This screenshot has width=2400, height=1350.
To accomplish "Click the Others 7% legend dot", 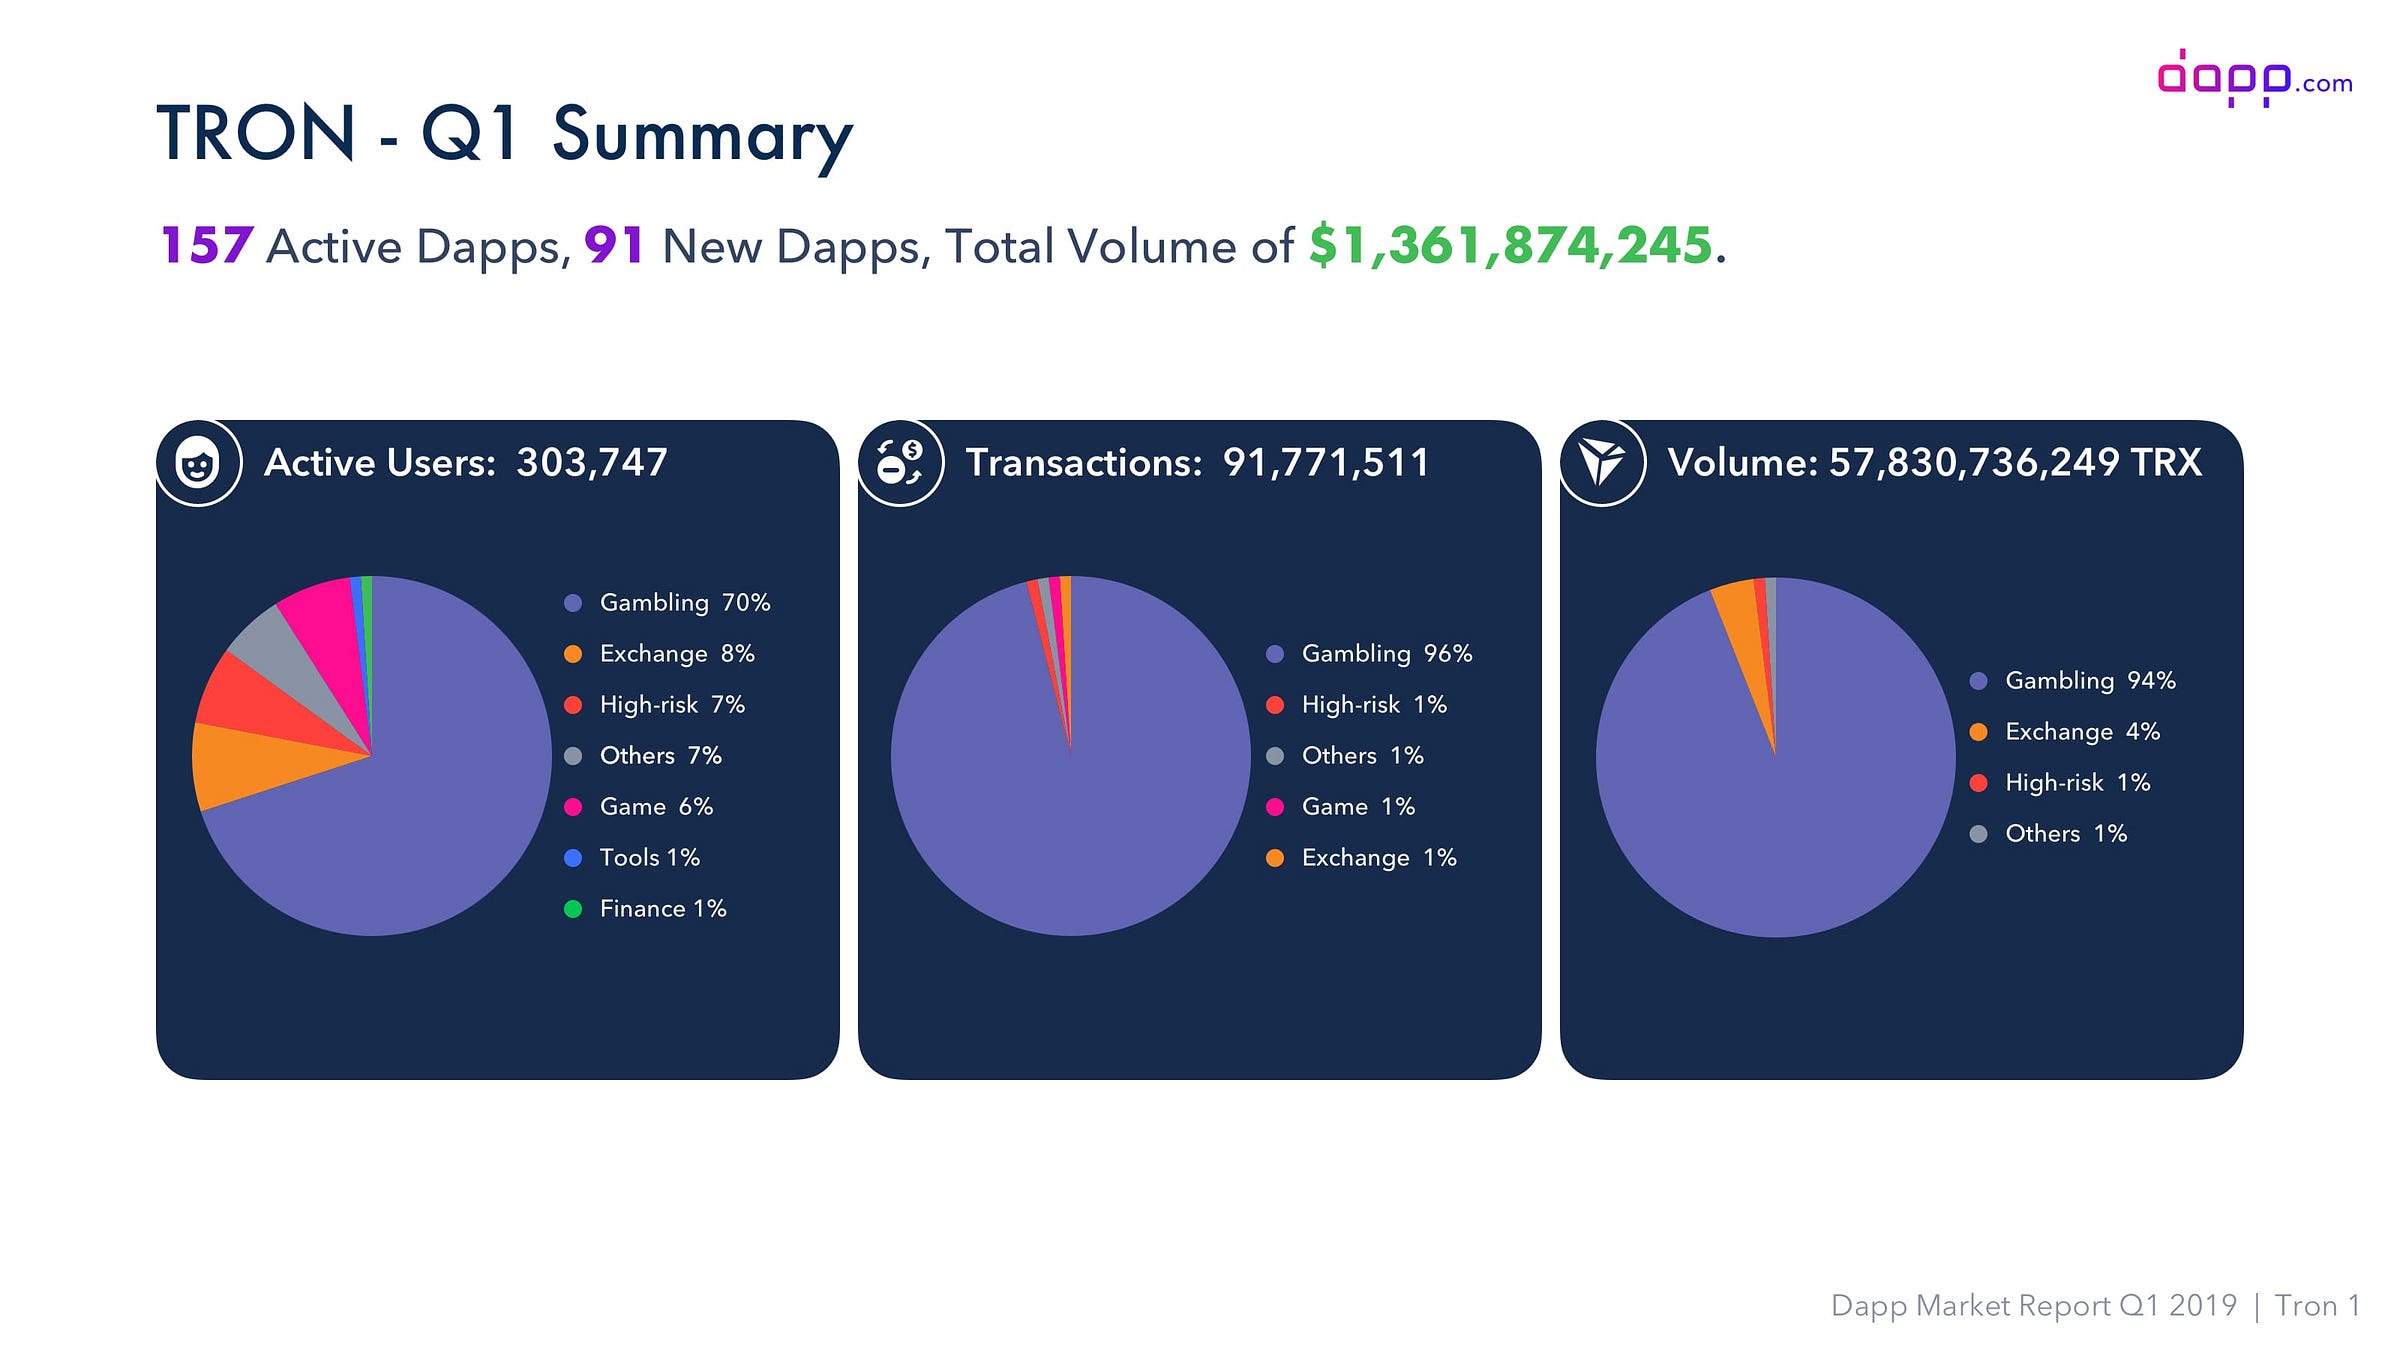I will [x=573, y=756].
